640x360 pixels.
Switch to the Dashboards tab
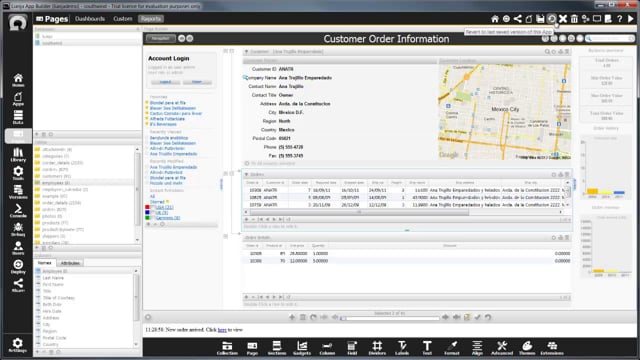[x=90, y=19]
